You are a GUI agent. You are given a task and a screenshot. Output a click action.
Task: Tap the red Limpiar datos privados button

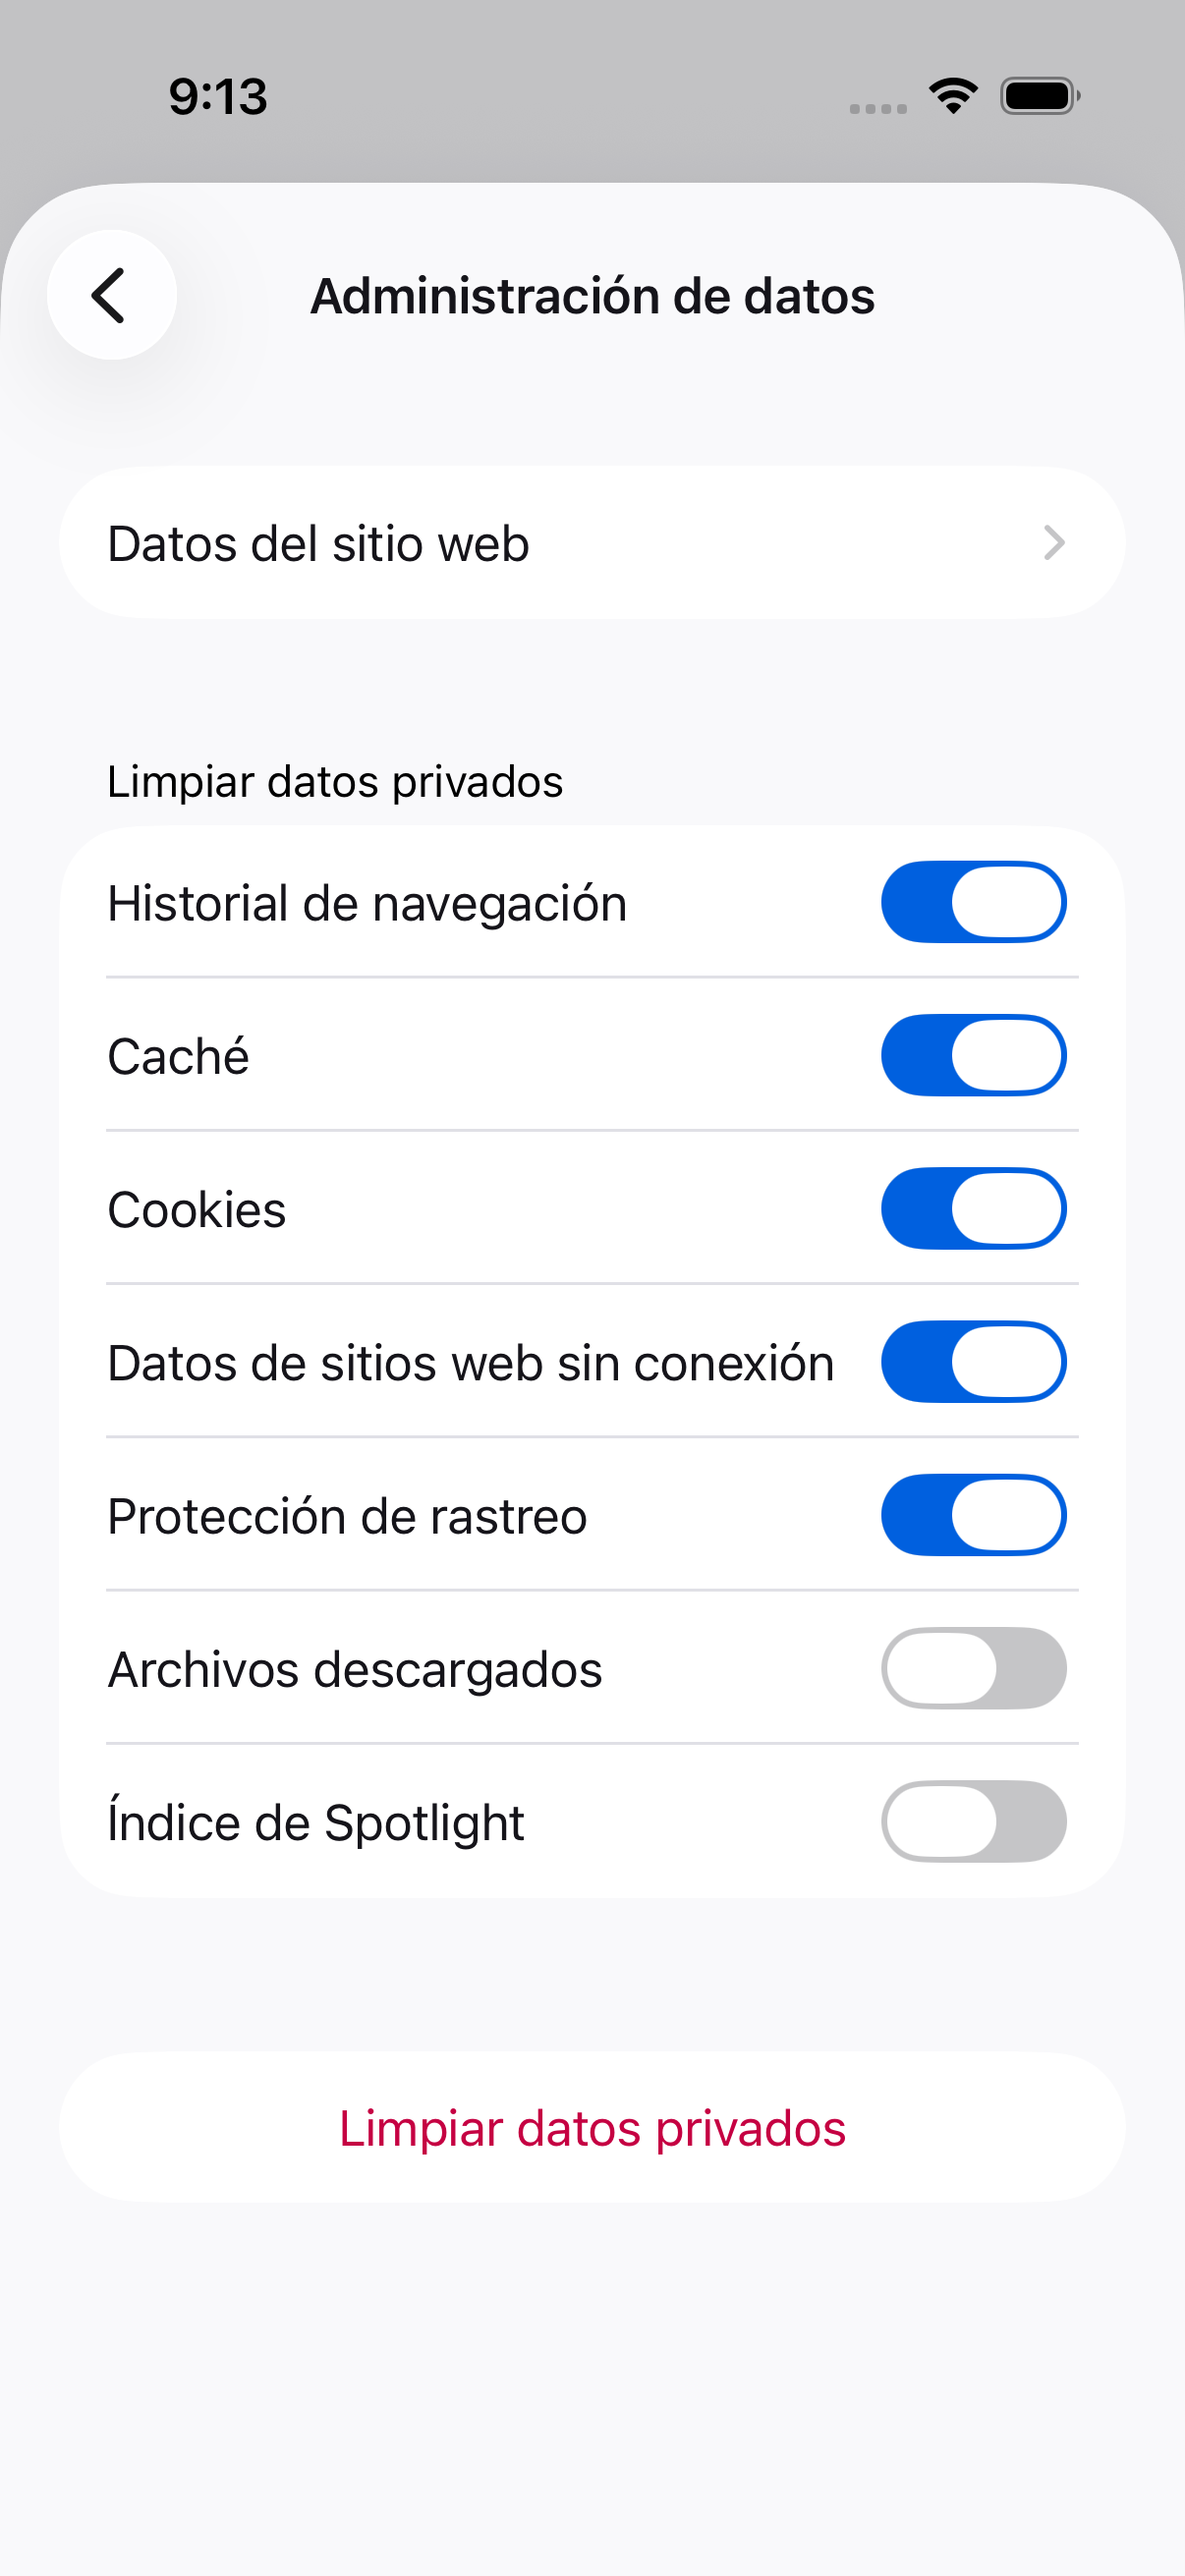[x=592, y=2128]
